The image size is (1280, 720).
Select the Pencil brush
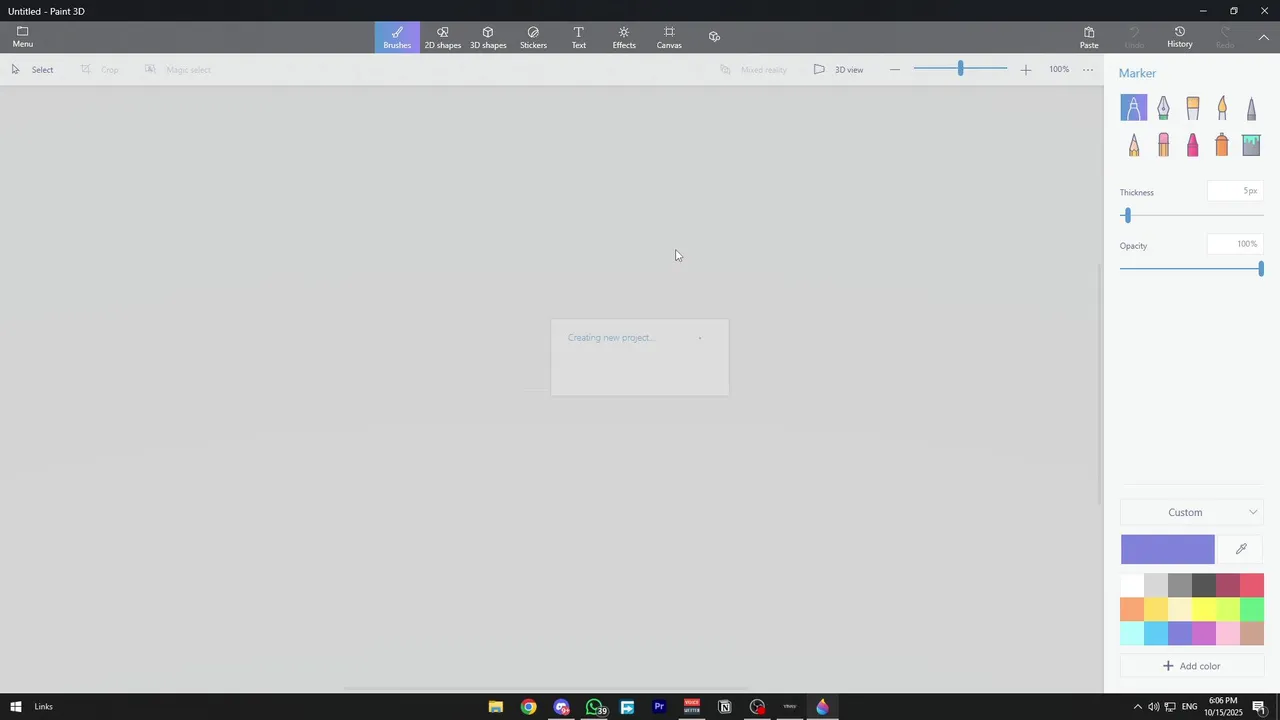[x=1134, y=145]
